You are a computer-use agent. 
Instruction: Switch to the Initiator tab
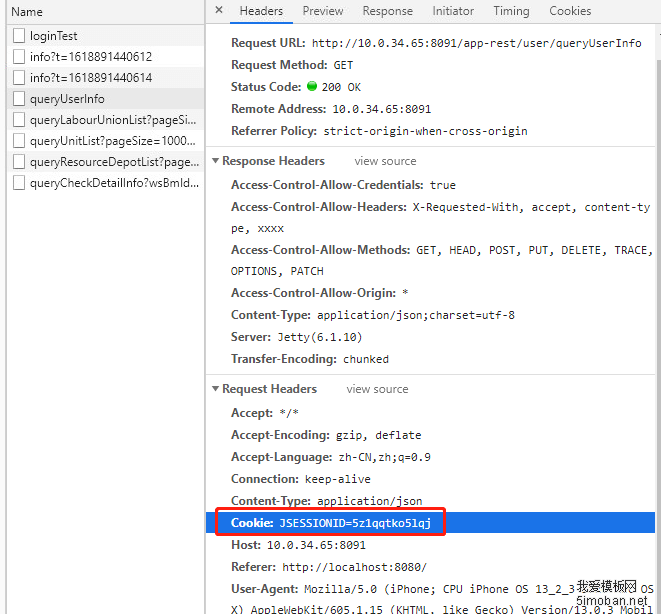[453, 11]
